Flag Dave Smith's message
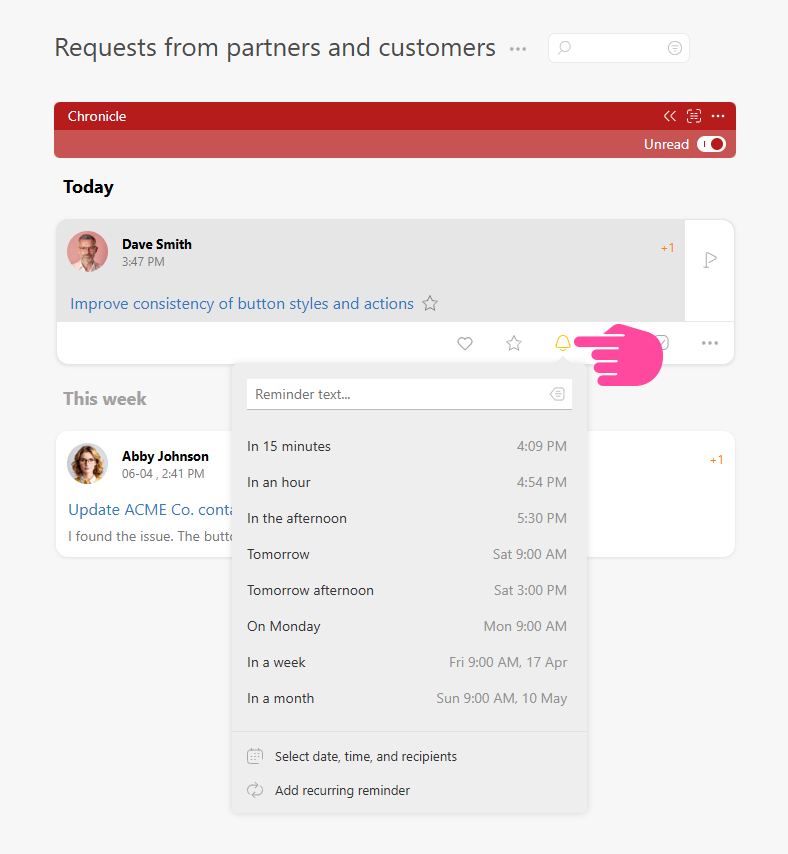Image resolution: width=788 pixels, height=854 pixels. (x=710, y=260)
